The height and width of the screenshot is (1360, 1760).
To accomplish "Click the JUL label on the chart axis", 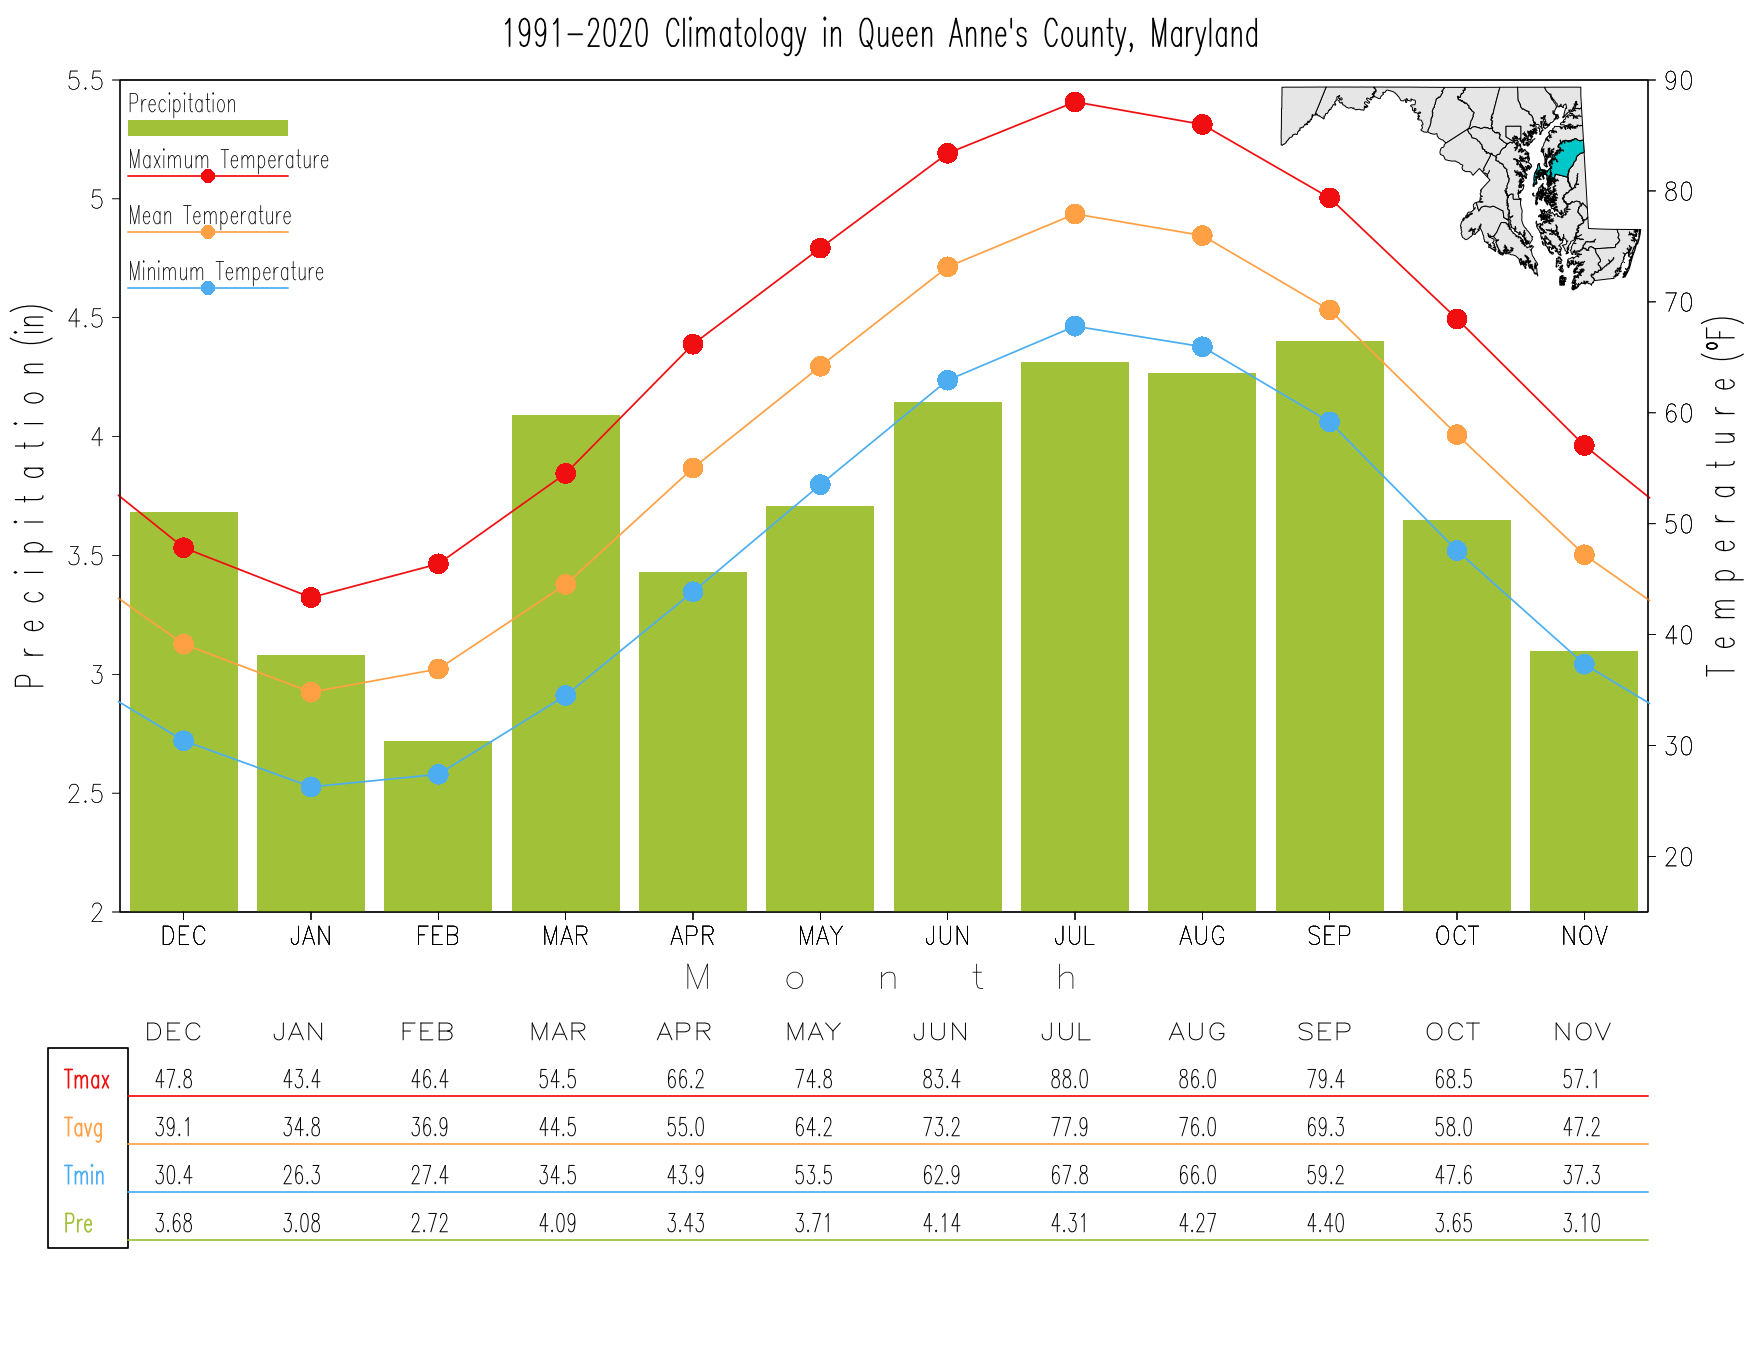I will coord(1075,936).
